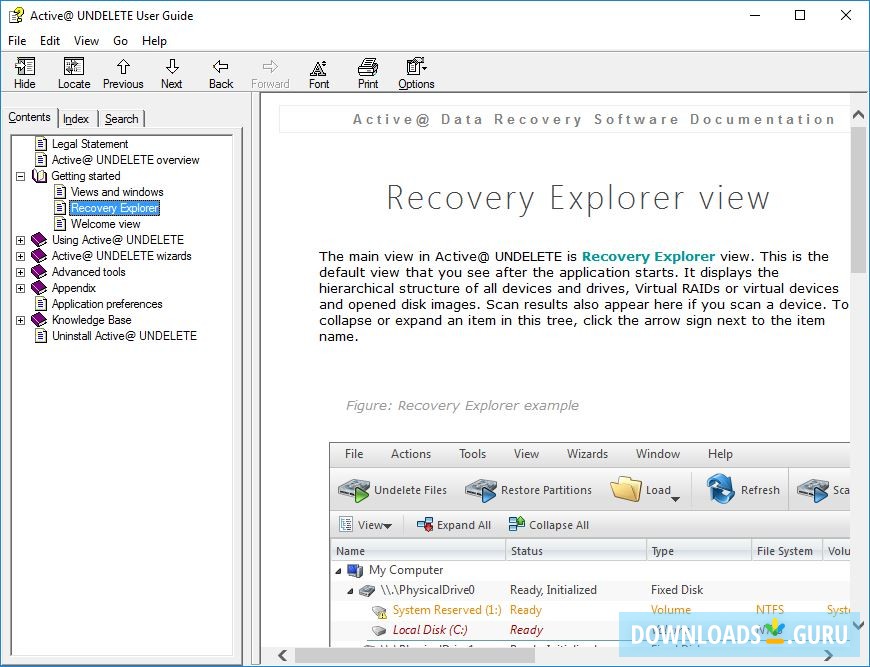Screen dimensions: 870x667
Task: Go to Next topic
Action: 171,73
